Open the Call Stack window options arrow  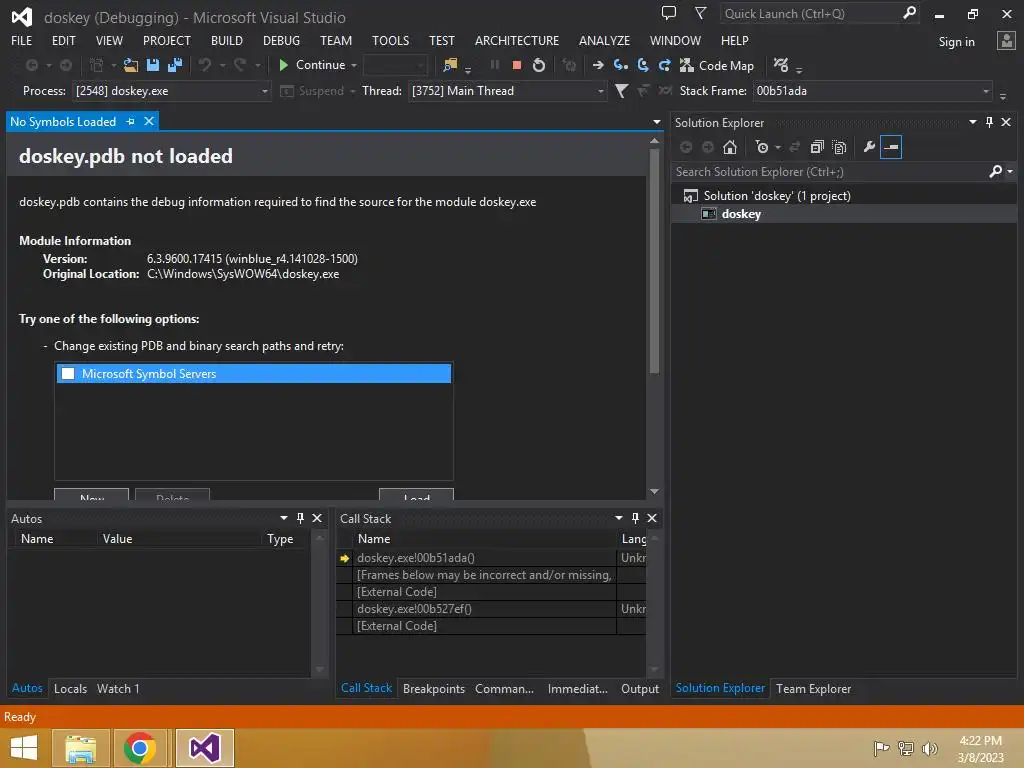tap(618, 518)
